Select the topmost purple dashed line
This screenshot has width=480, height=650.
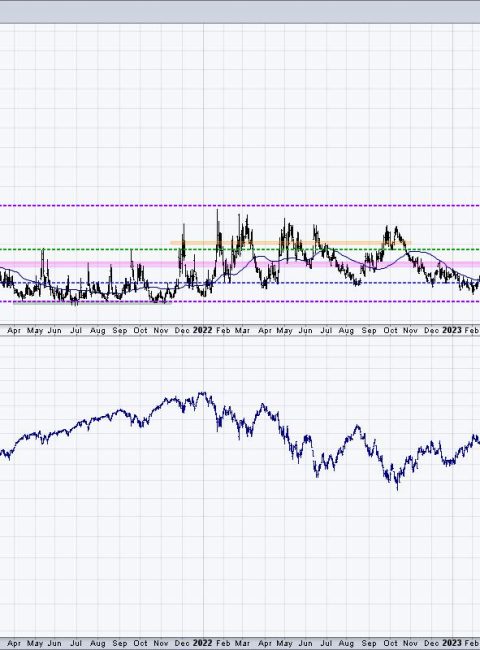[240, 206]
